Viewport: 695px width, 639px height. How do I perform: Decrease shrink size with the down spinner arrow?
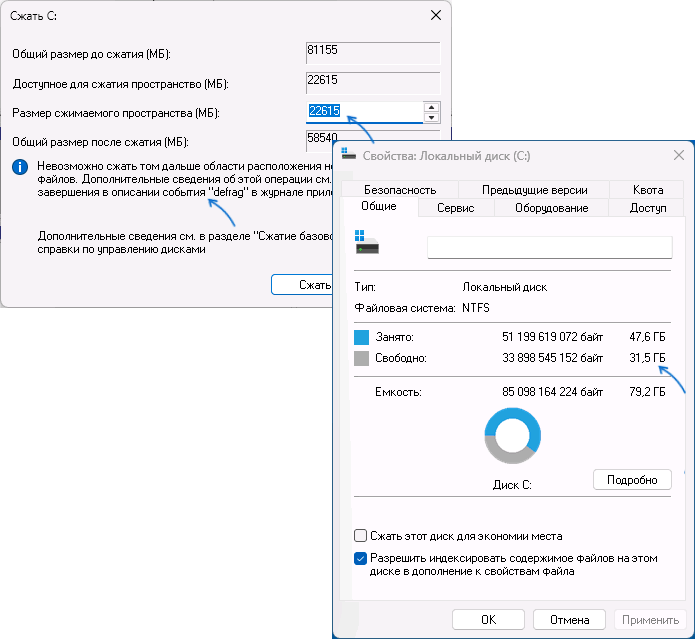pyautogui.click(x=431, y=117)
